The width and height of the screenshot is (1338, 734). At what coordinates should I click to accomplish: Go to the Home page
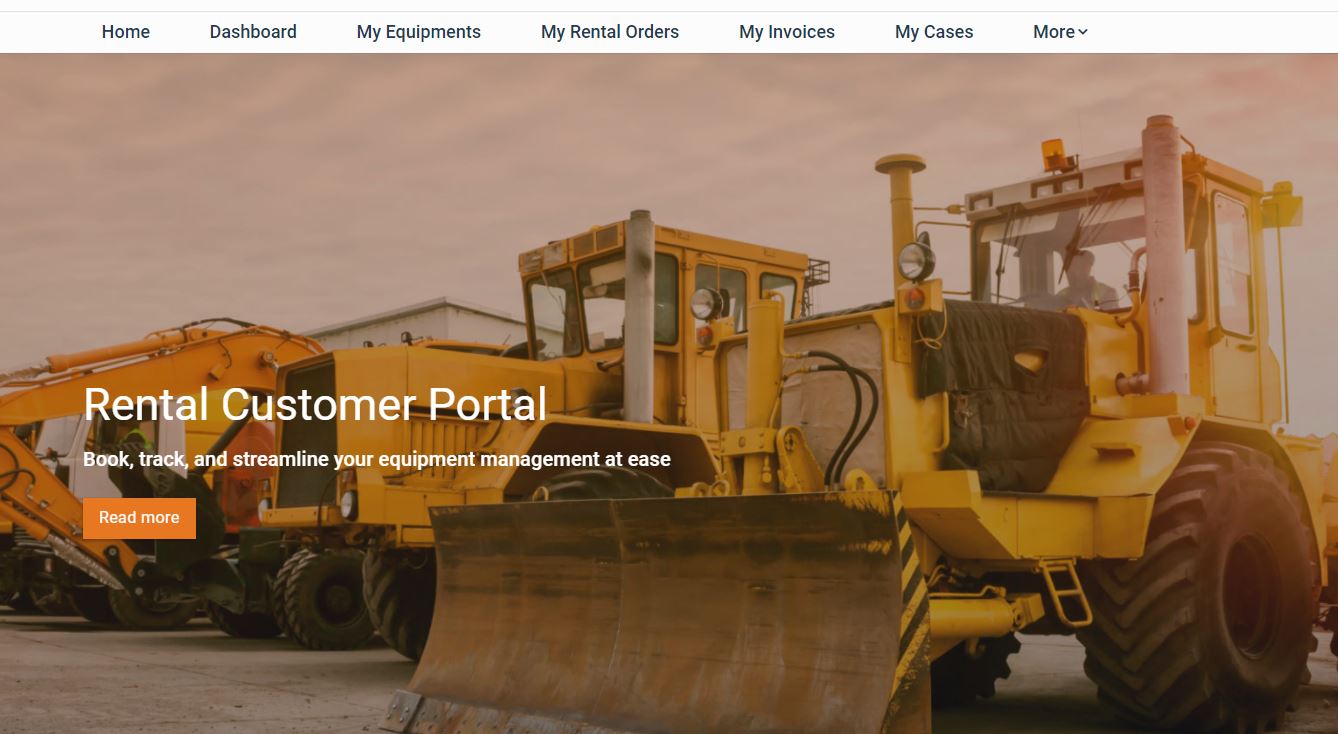(x=126, y=32)
